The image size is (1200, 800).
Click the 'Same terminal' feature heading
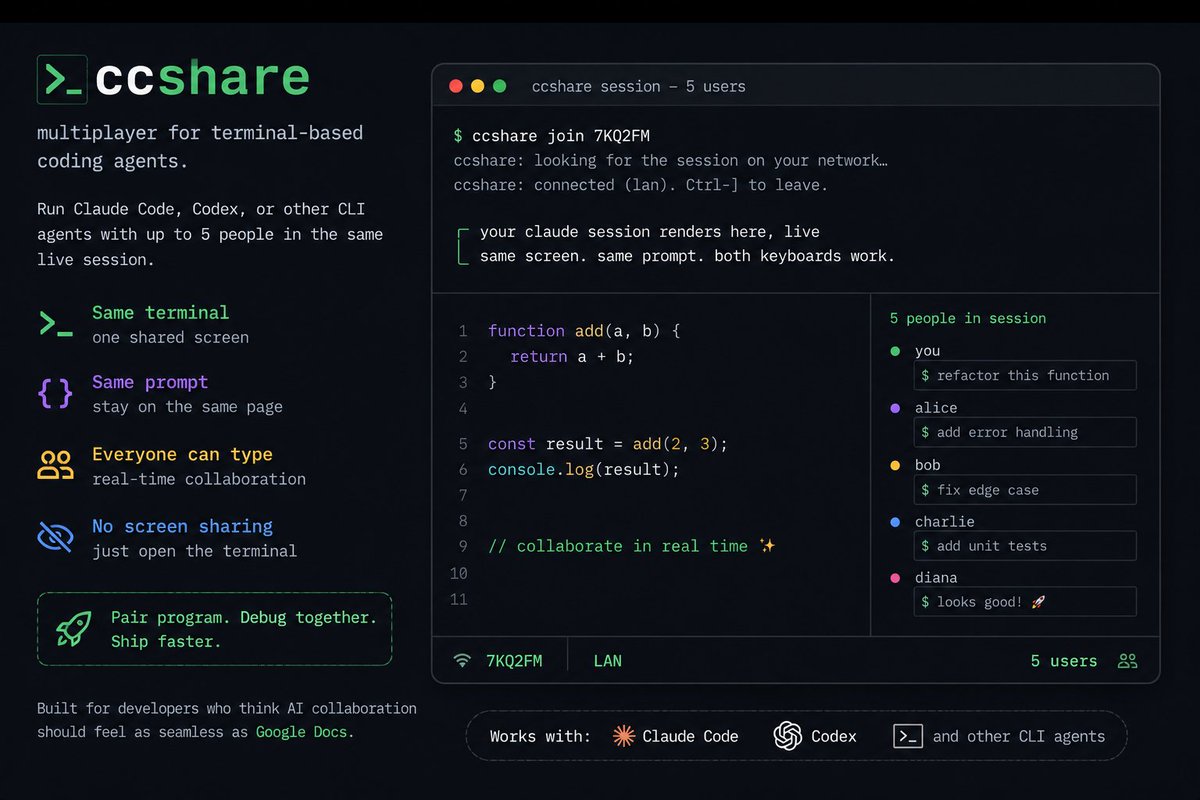tap(160, 313)
